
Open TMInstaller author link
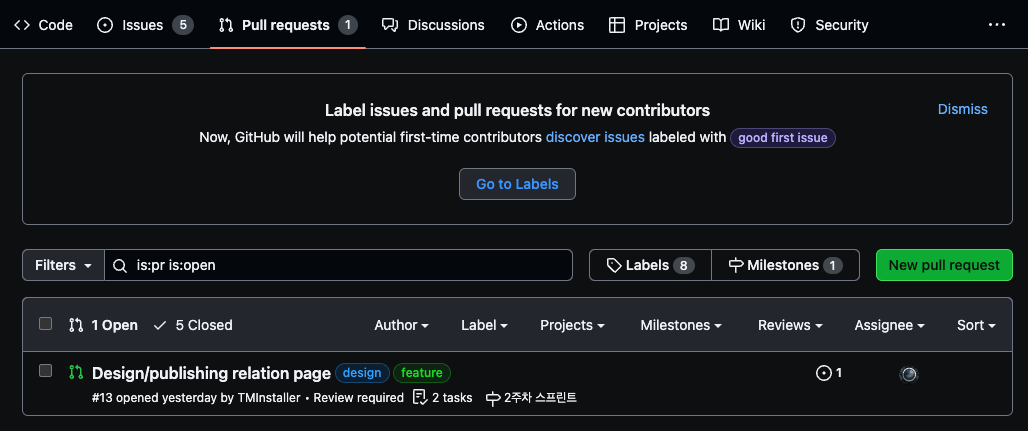[x=269, y=398]
